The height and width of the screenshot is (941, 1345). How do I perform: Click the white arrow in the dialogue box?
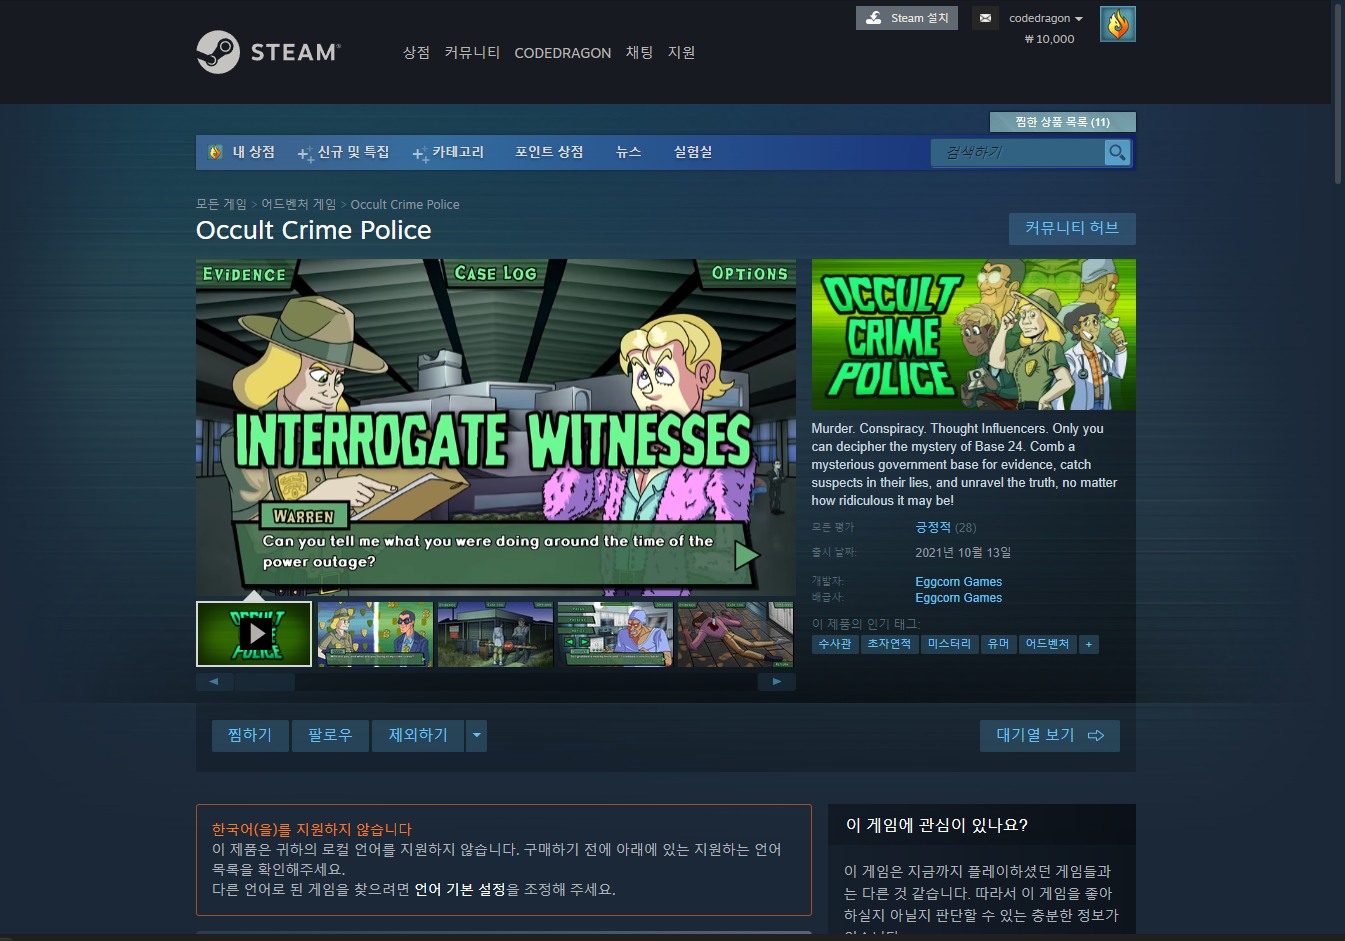click(x=747, y=555)
